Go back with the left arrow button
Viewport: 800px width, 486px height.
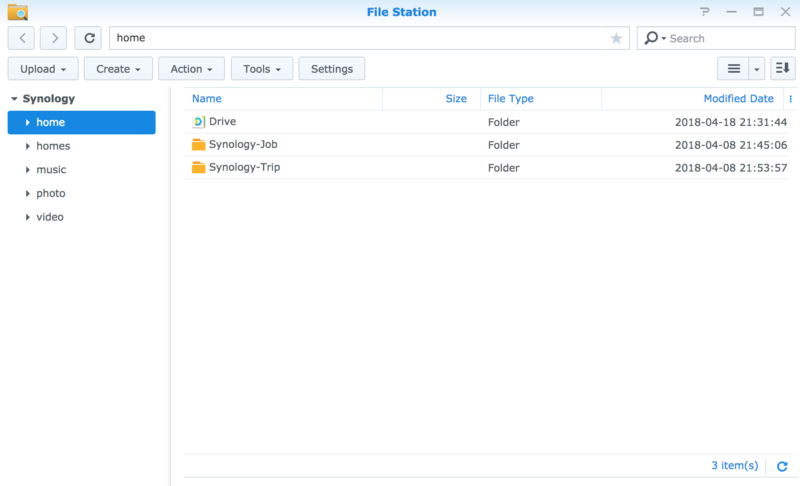pos(21,38)
